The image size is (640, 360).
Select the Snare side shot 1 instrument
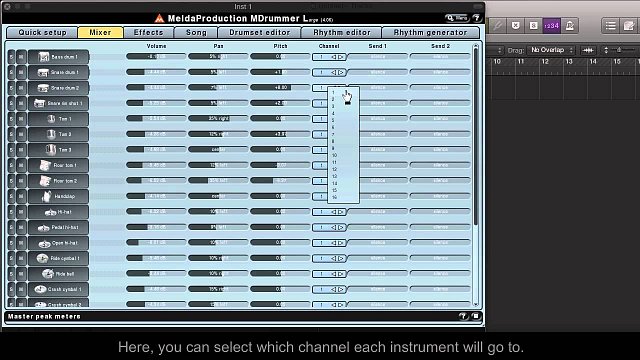58,103
